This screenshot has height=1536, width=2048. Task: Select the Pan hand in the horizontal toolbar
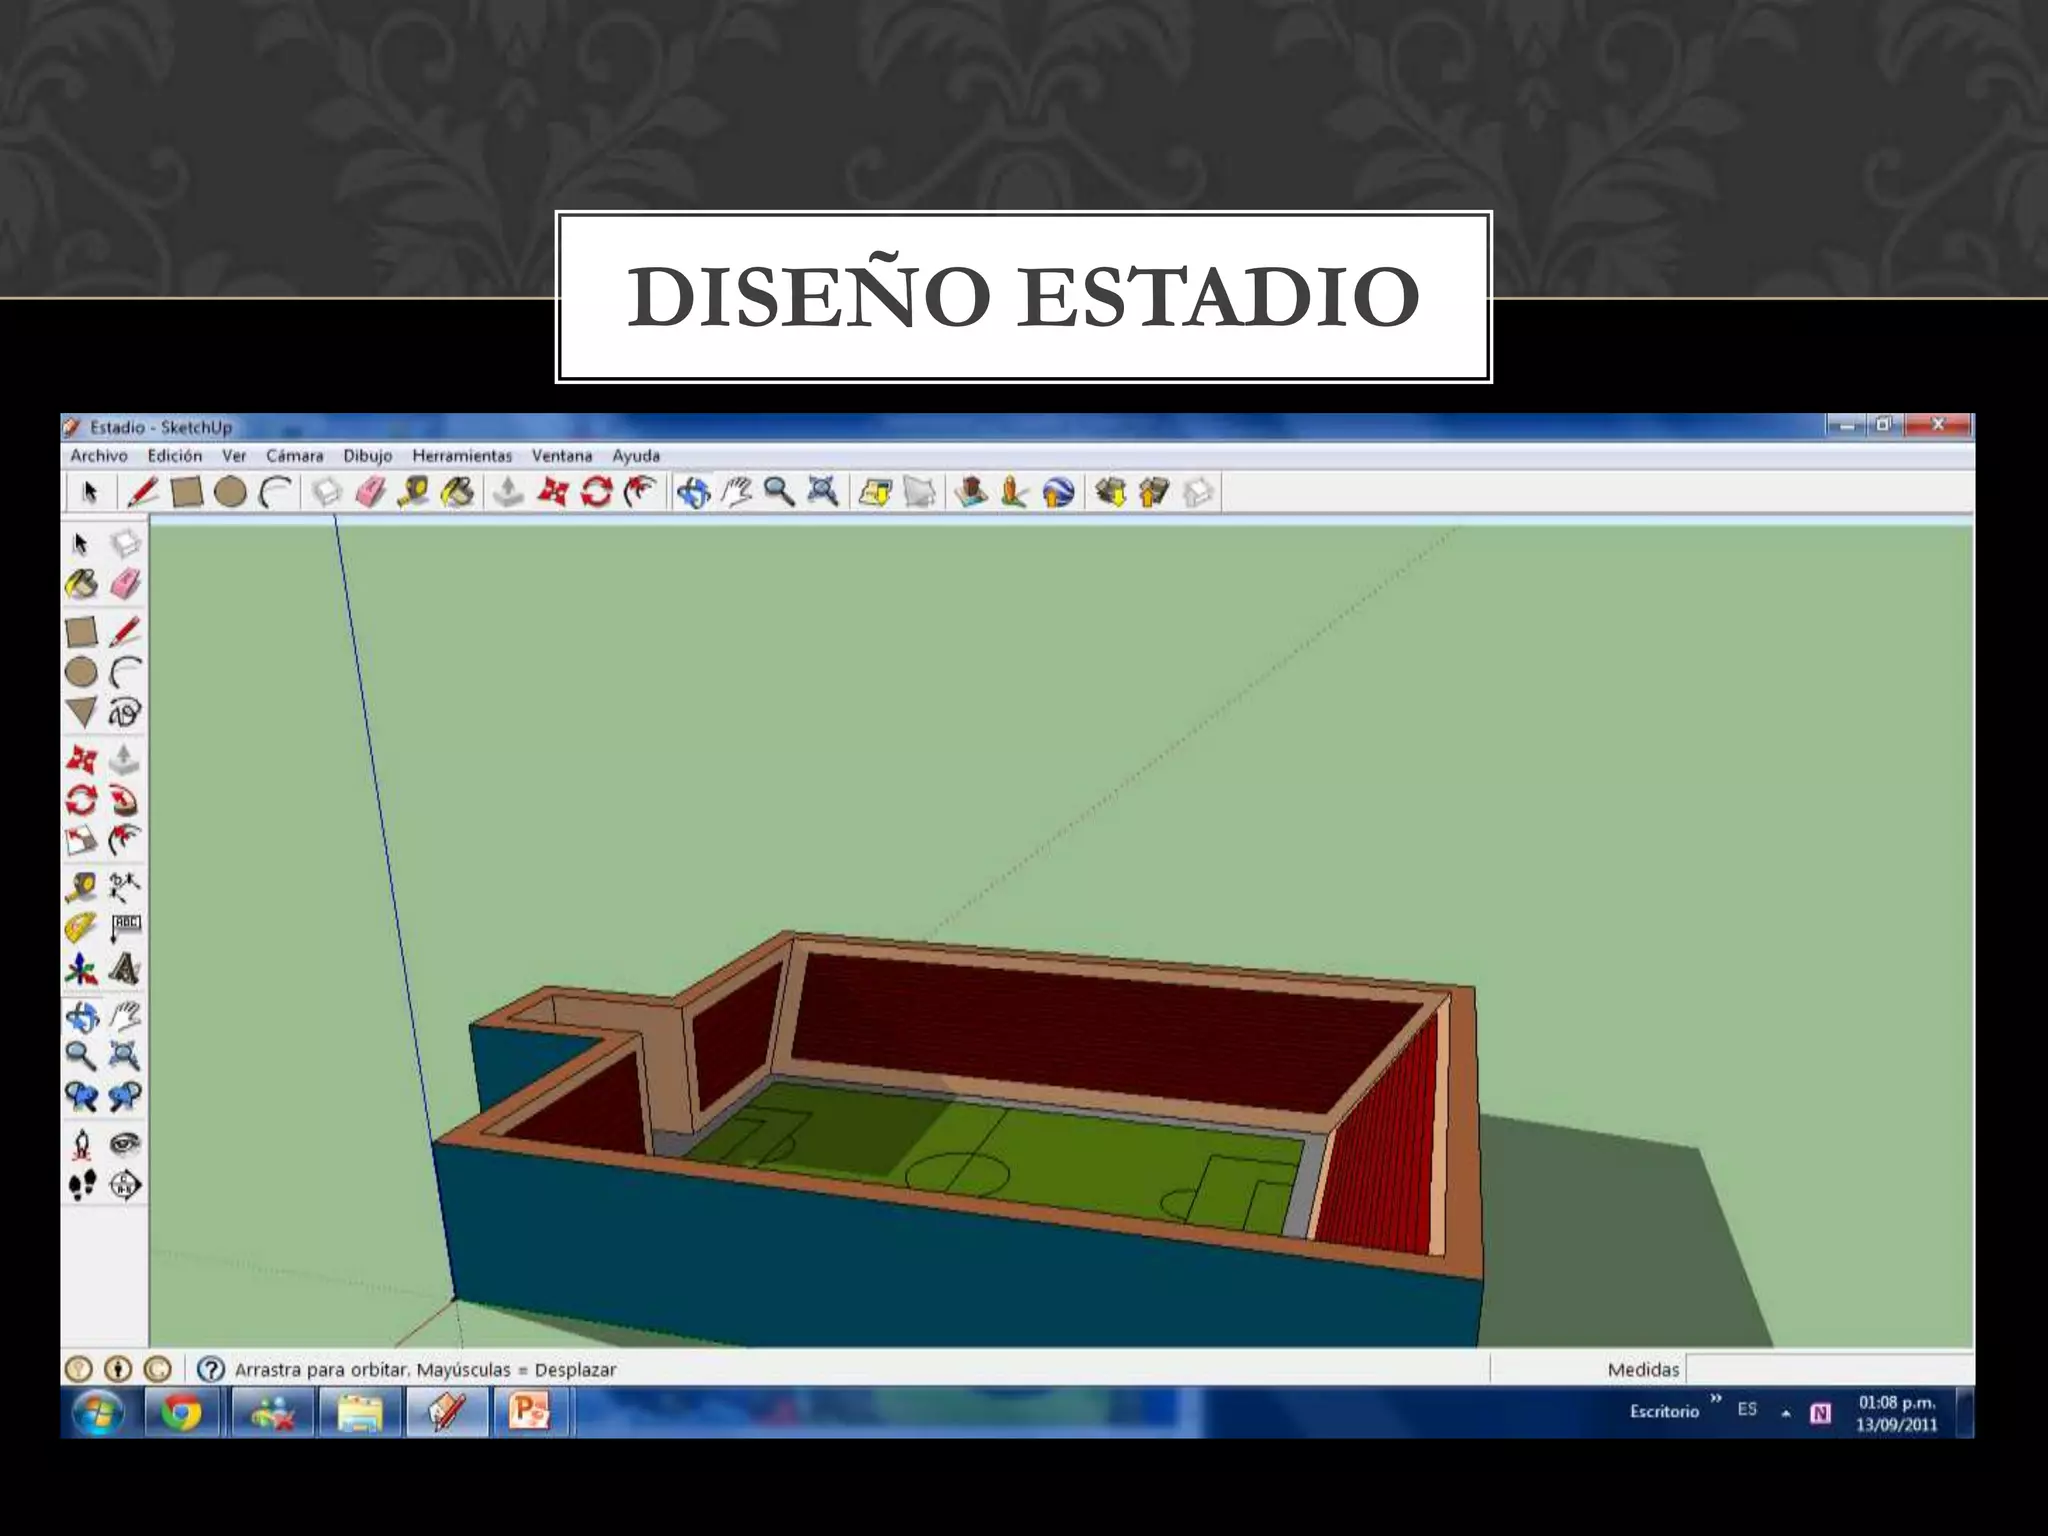tap(737, 492)
